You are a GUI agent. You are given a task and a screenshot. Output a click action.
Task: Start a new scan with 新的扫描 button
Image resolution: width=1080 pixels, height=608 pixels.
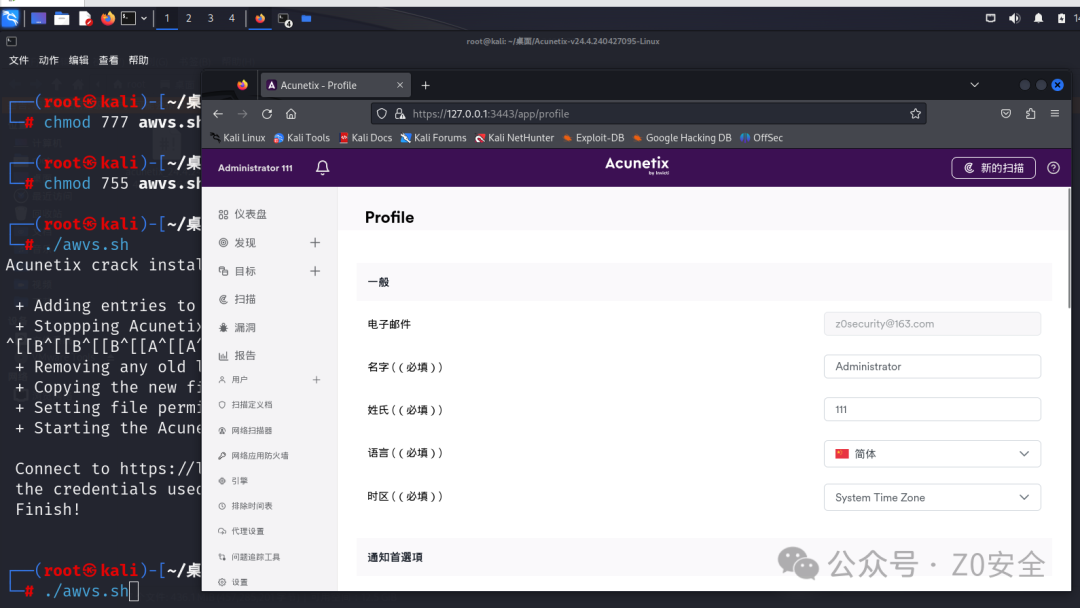(x=993, y=167)
